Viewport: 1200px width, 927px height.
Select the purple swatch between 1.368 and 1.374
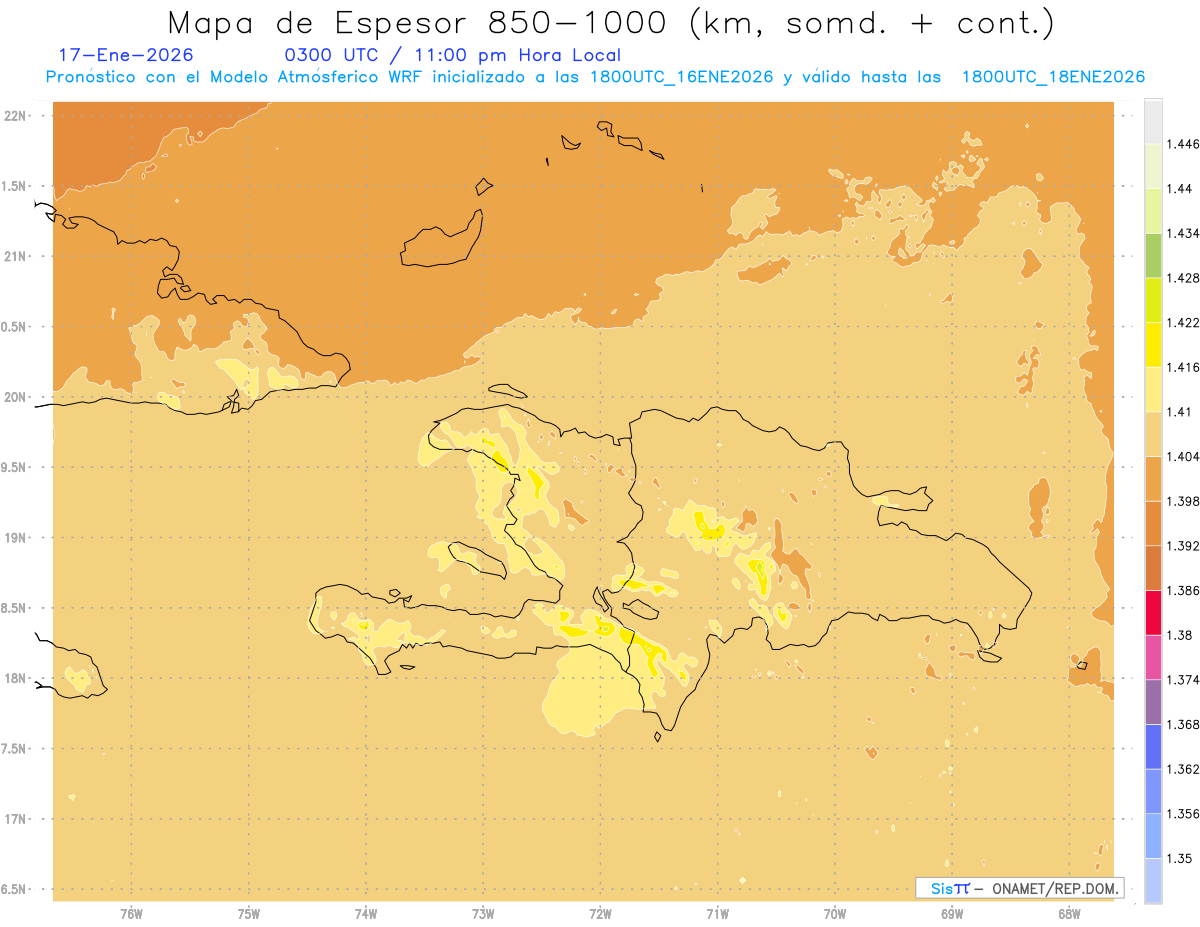coord(1153,701)
